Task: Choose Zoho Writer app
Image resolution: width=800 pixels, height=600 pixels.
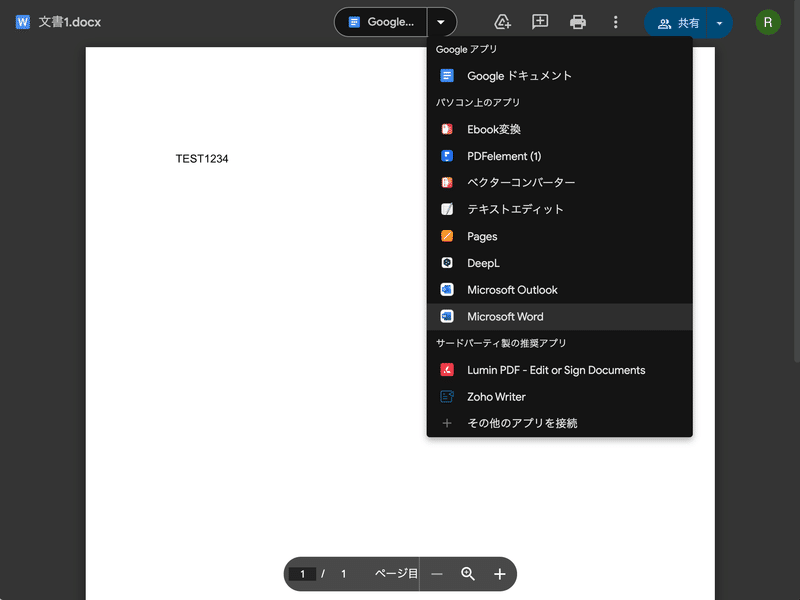Action: click(559, 396)
